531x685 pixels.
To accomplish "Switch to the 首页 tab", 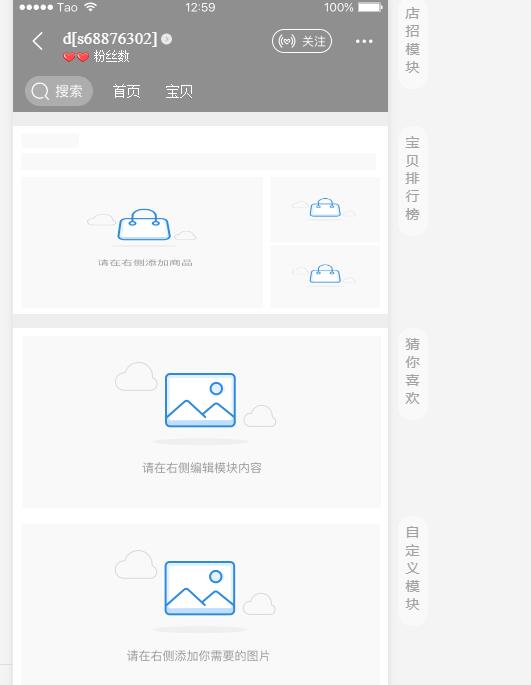I will tap(126, 91).
